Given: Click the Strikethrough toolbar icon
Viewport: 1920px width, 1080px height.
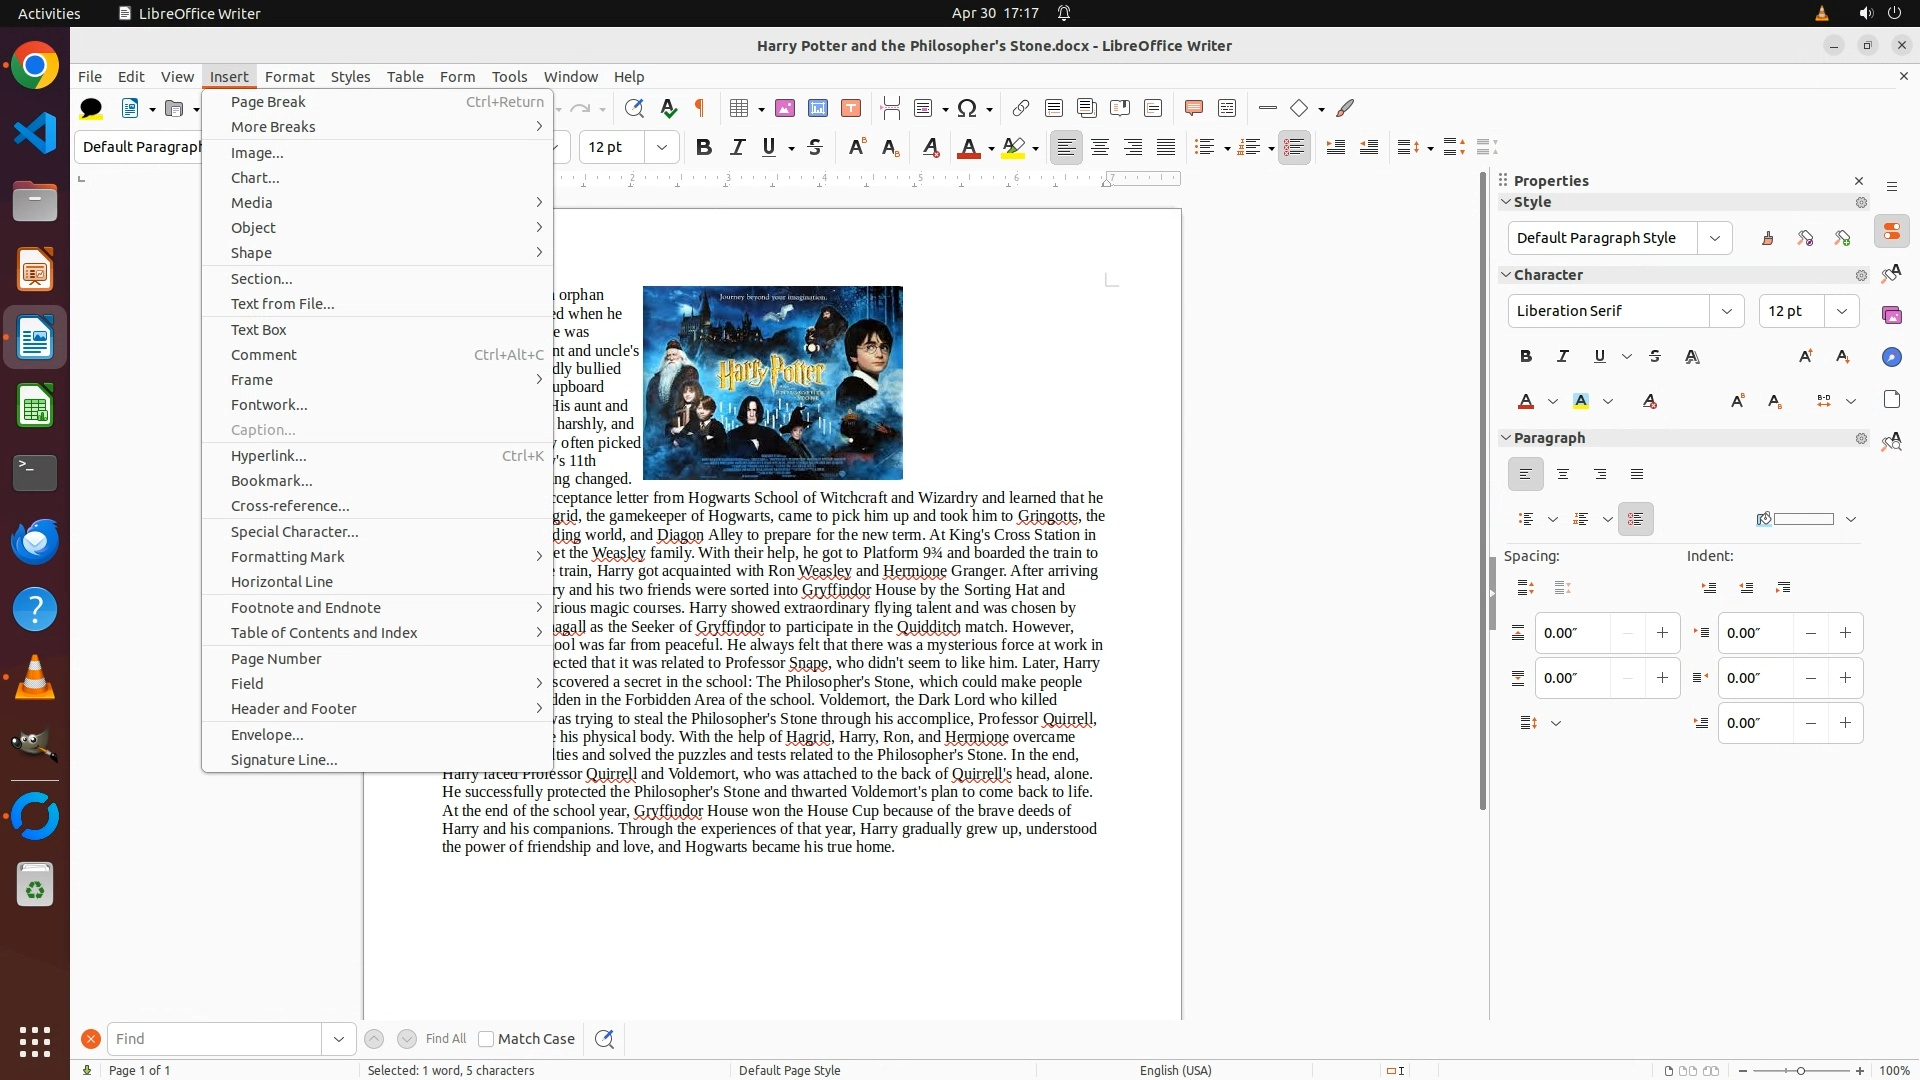Looking at the screenshot, I should coord(815,147).
